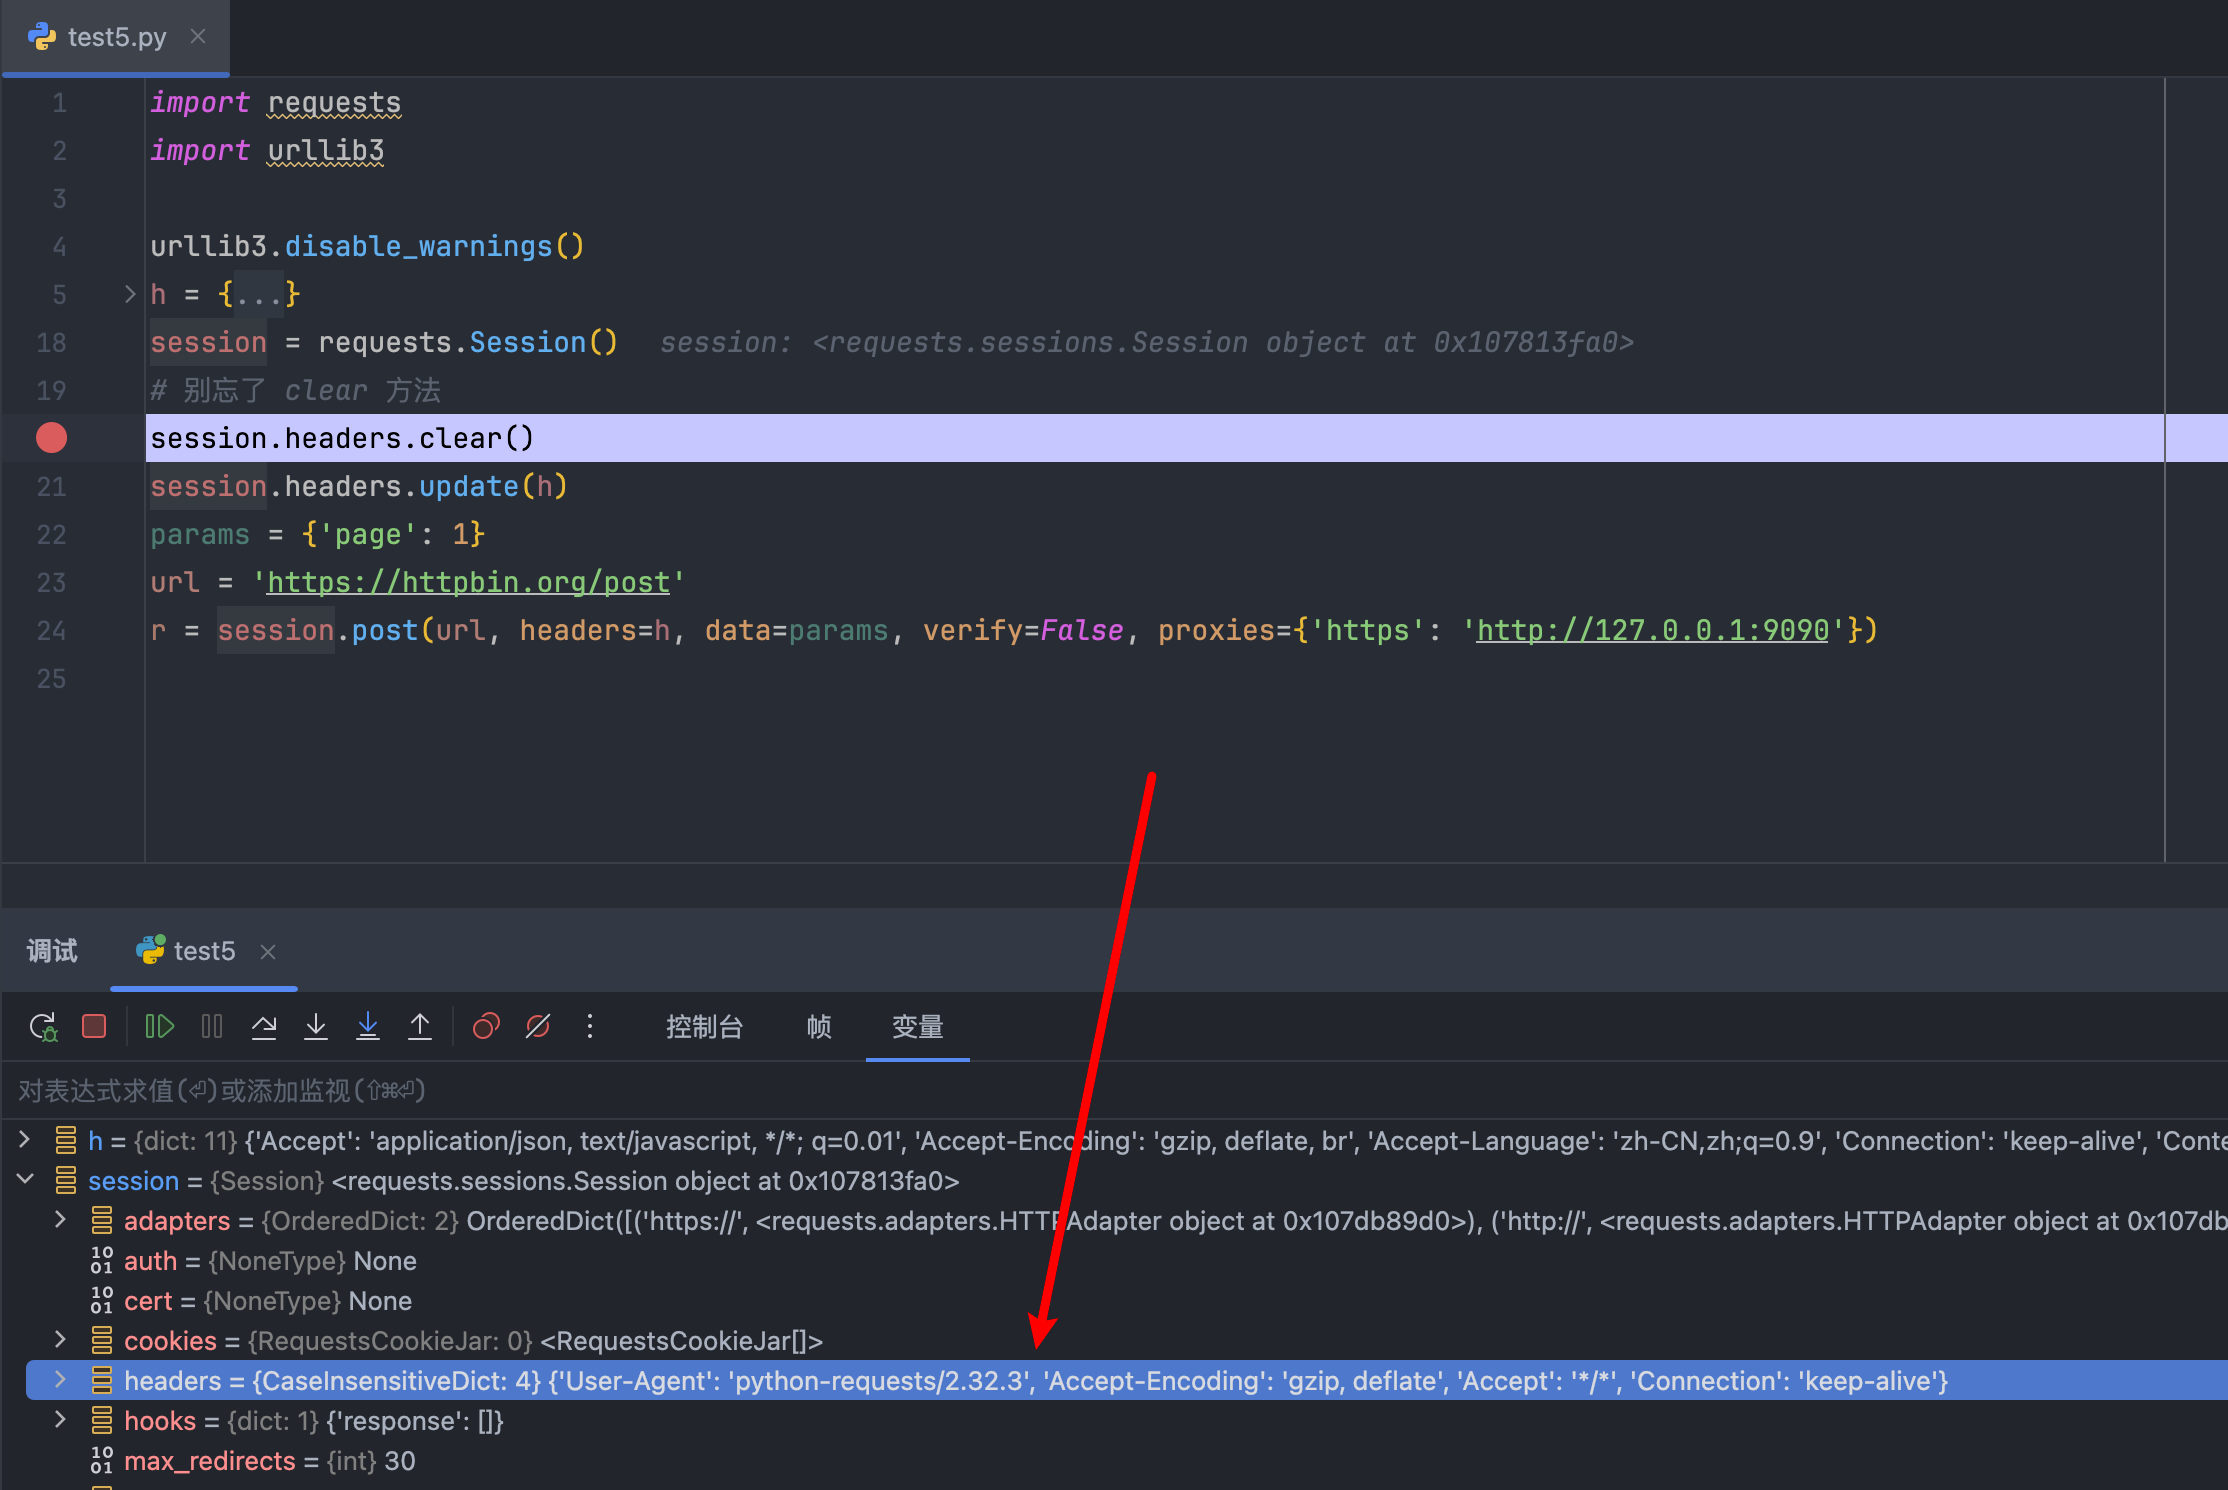Viewport: 2228px width, 1490px height.
Task: Open View Breakpoints dialog
Action: (486, 1027)
